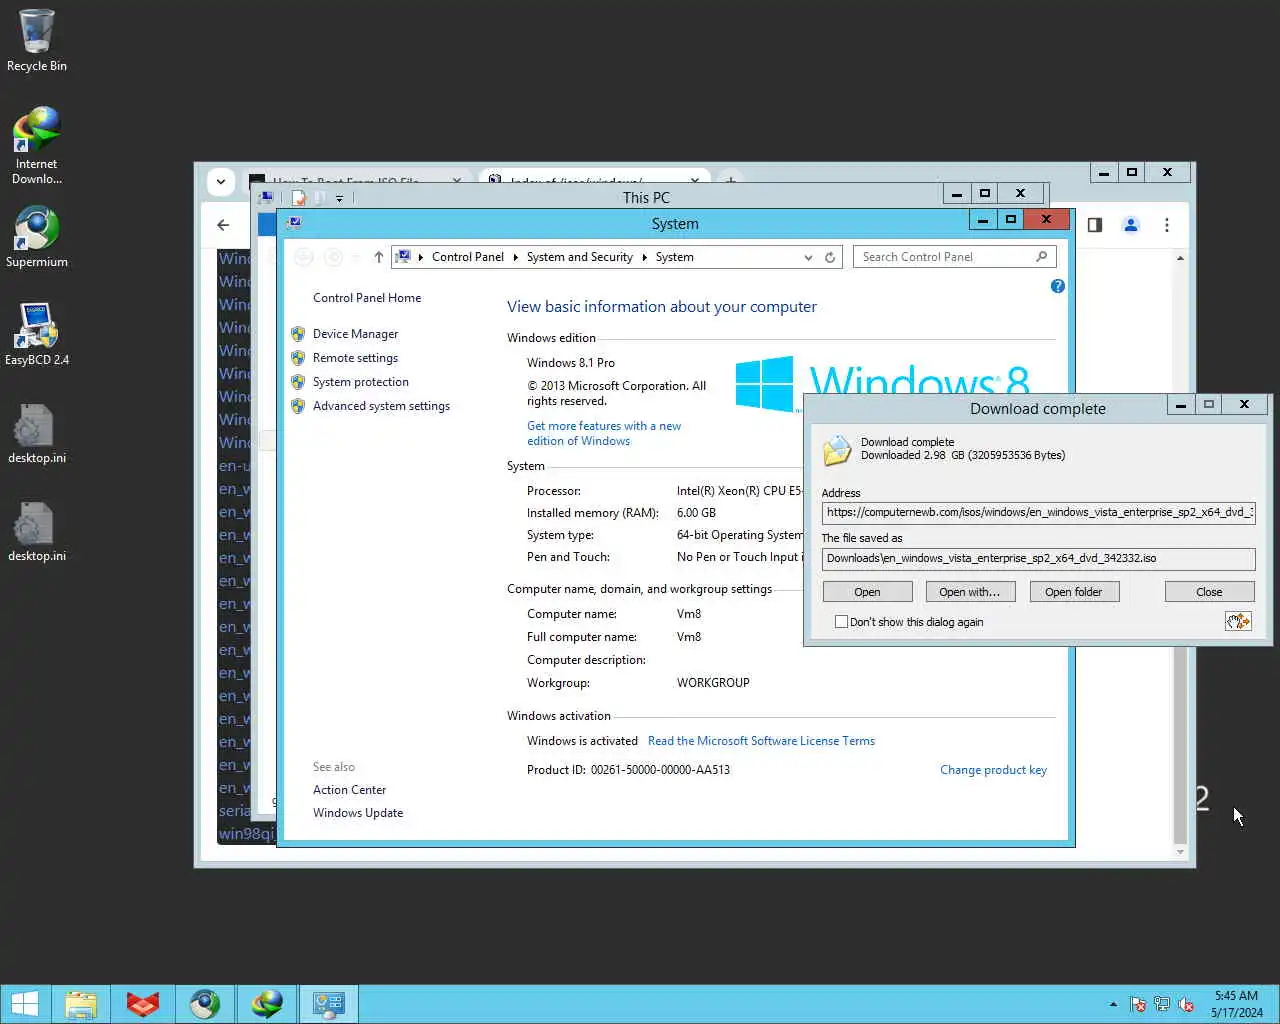The image size is (1280, 1024).
Task: Click Open in Download complete dialog
Action: click(x=867, y=592)
